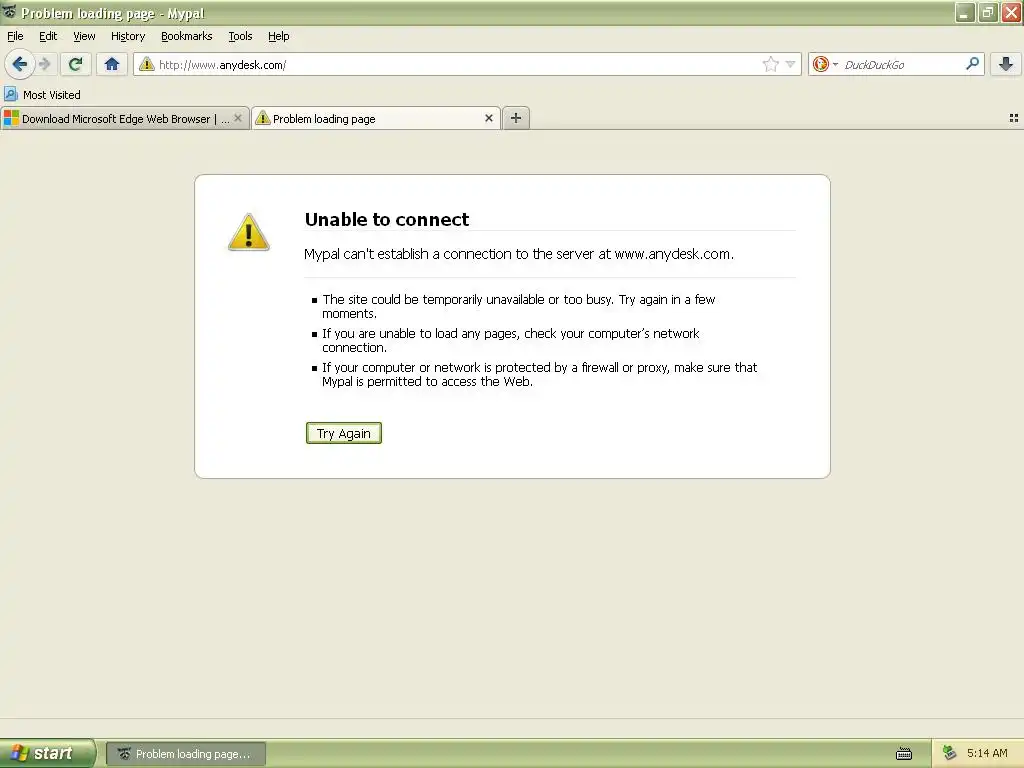Image resolution: width=1024 pixels, height=768 pixels.
Task: Open the History menu
Action: tap(128, 36)
